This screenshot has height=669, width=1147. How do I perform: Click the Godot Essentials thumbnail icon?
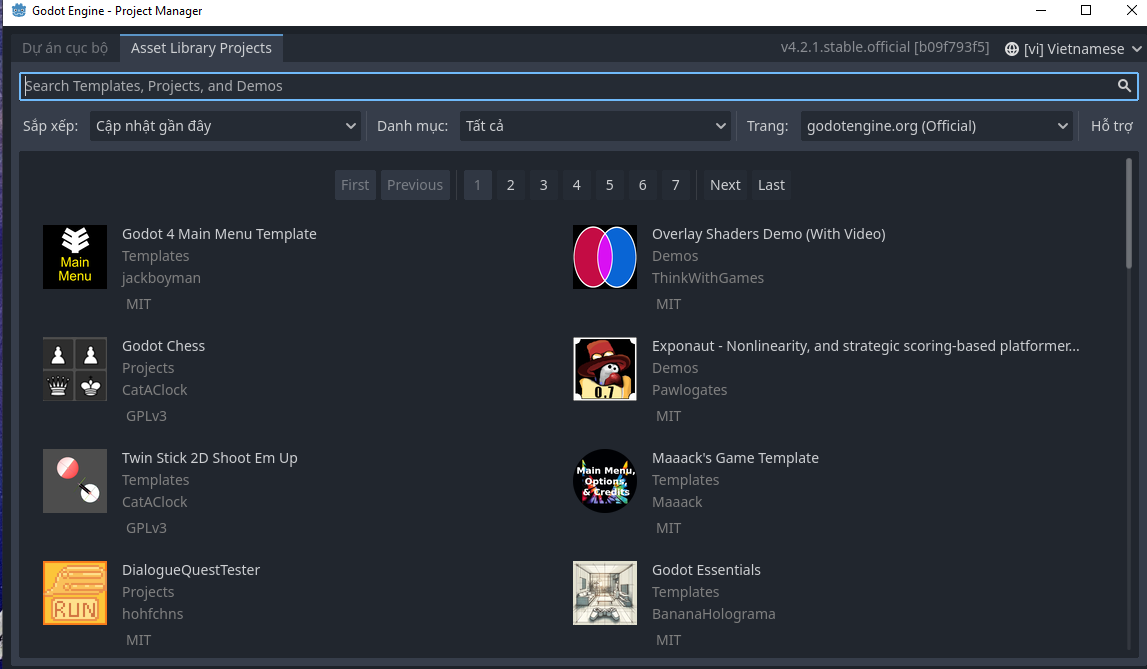[605, 593]
